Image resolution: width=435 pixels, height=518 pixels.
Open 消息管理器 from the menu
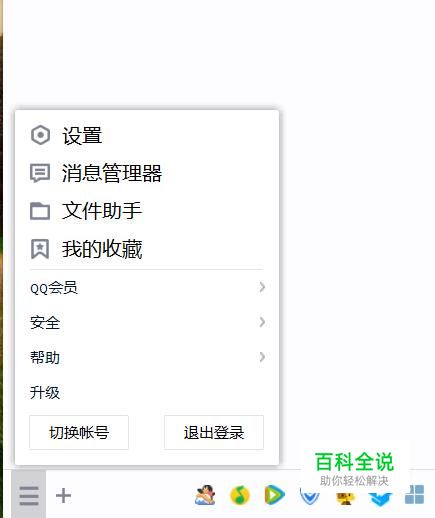click(147, 173)
